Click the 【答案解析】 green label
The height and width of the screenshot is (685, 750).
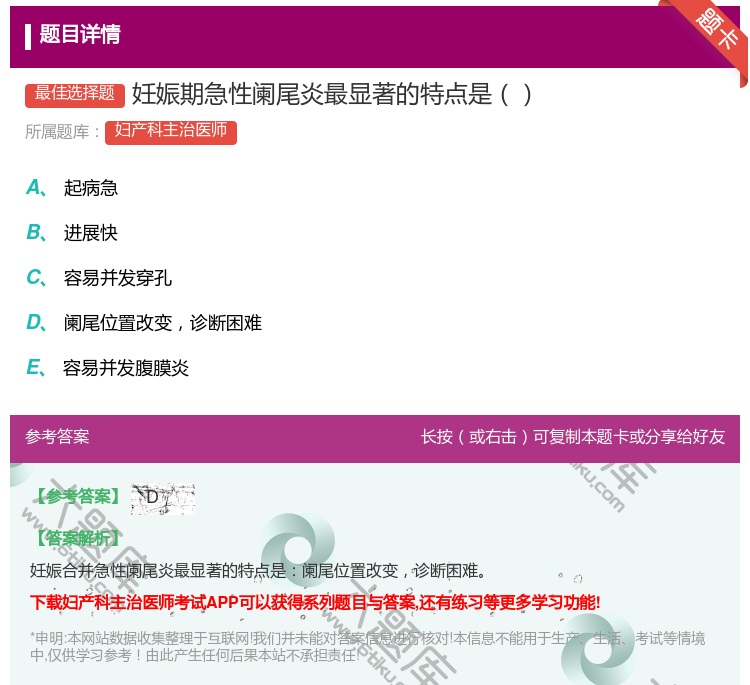point(78,538)
